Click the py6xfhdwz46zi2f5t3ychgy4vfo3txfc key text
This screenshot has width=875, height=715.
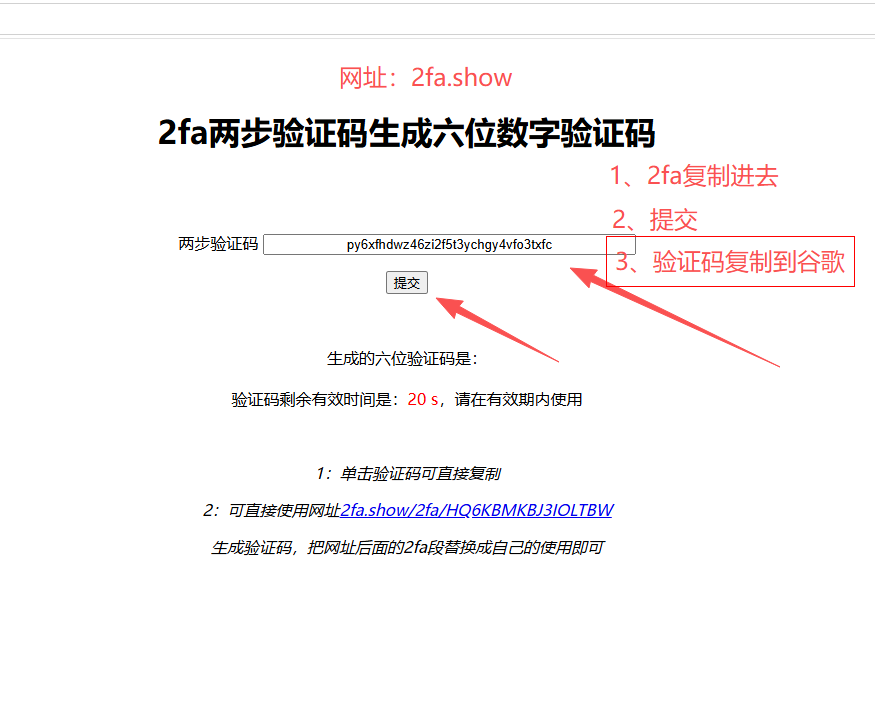coord(449,245)
